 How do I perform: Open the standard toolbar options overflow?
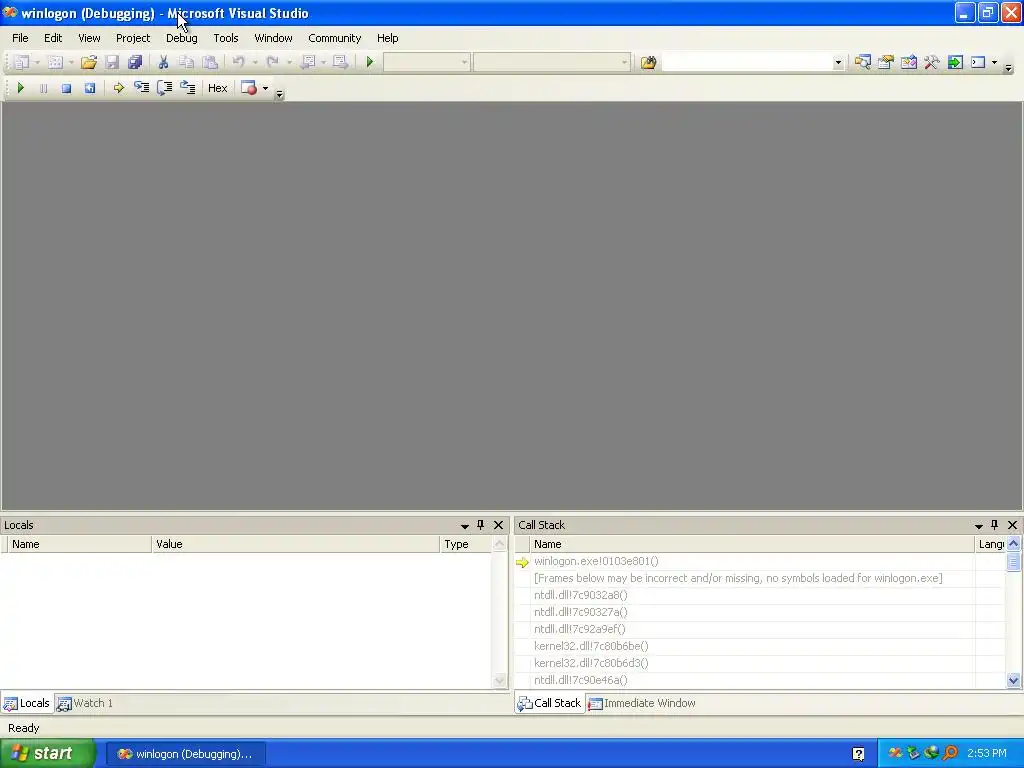[x=1008, y=66]
